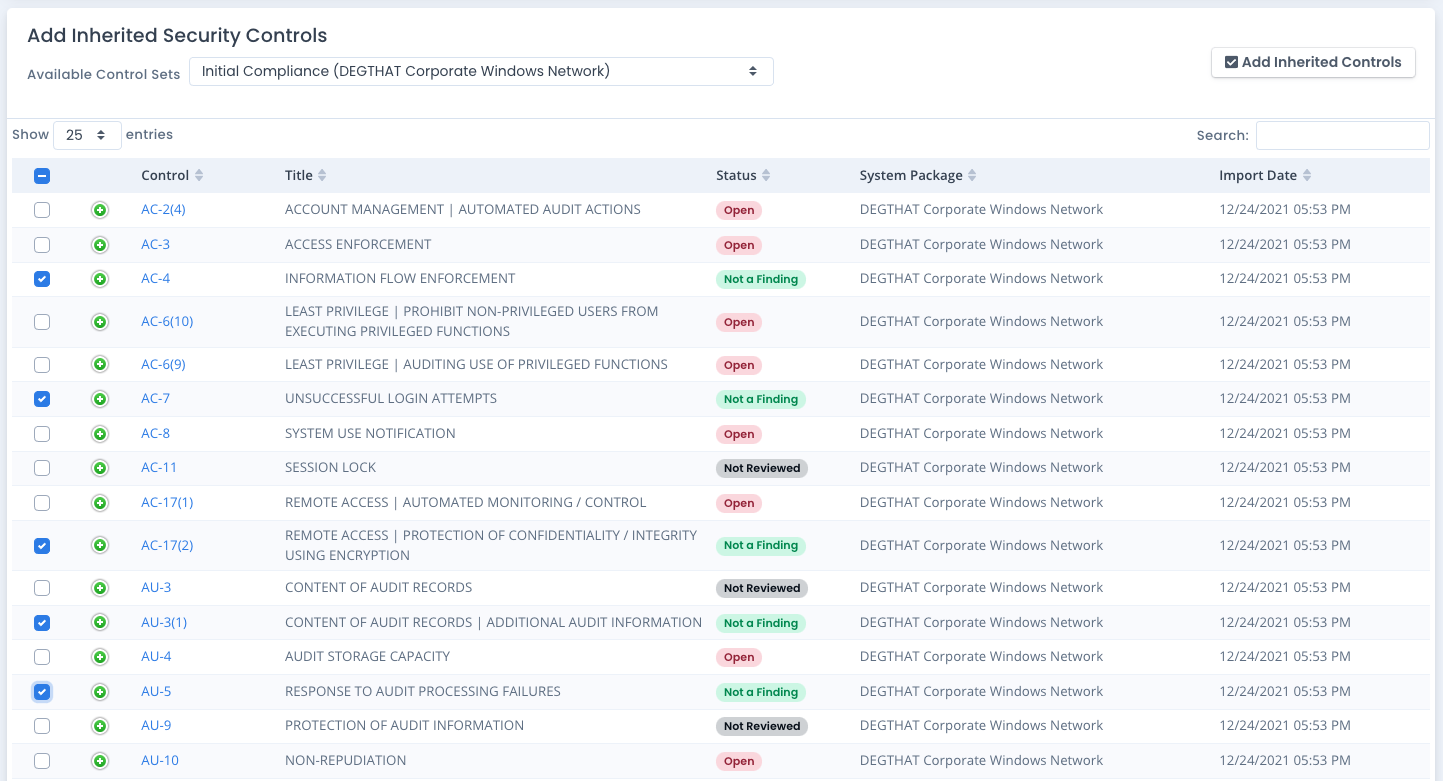Open the AC-4 control link
Viewport: 1443px width, 781px height.
click(x=156, y=279)
